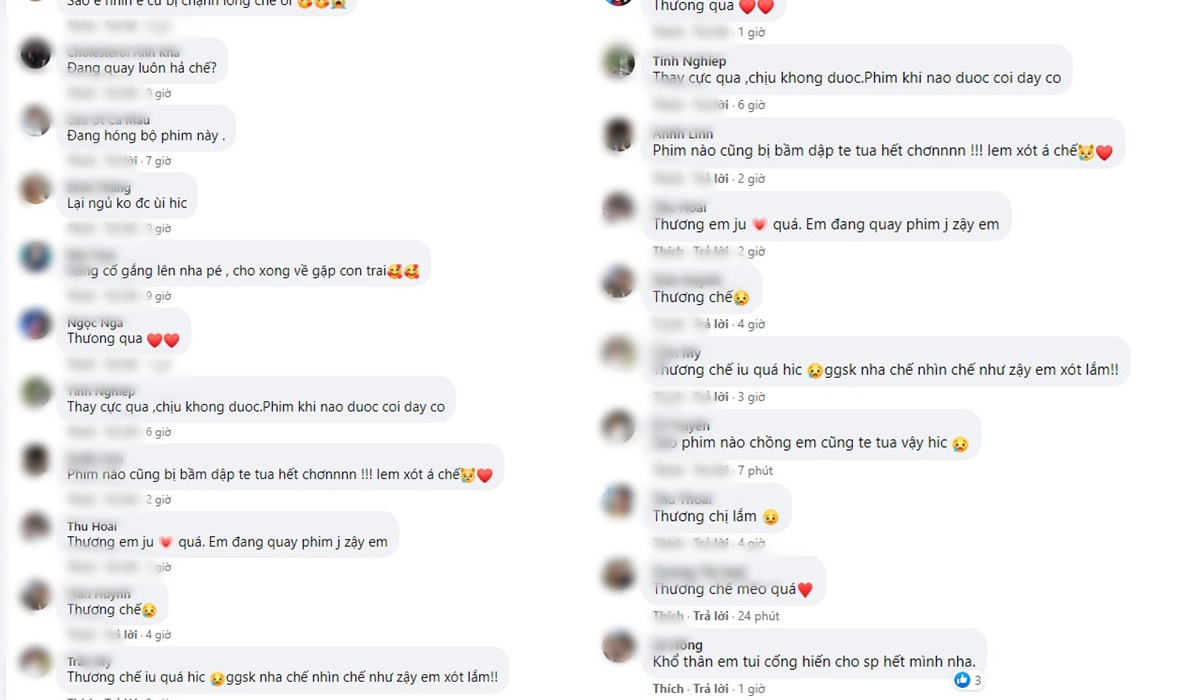Open avatar beside "Đang hóng bộ phim này"
The image size is (1200, 700).
(35, 121)
